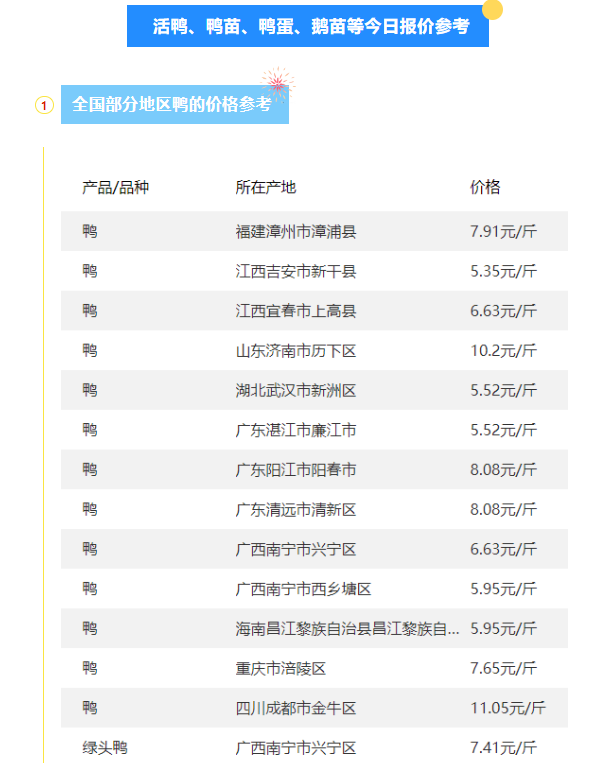Screen dimensions: 601x763
Task: Select the 江西吉安市新干县 row location
Action: click(296, 271)
